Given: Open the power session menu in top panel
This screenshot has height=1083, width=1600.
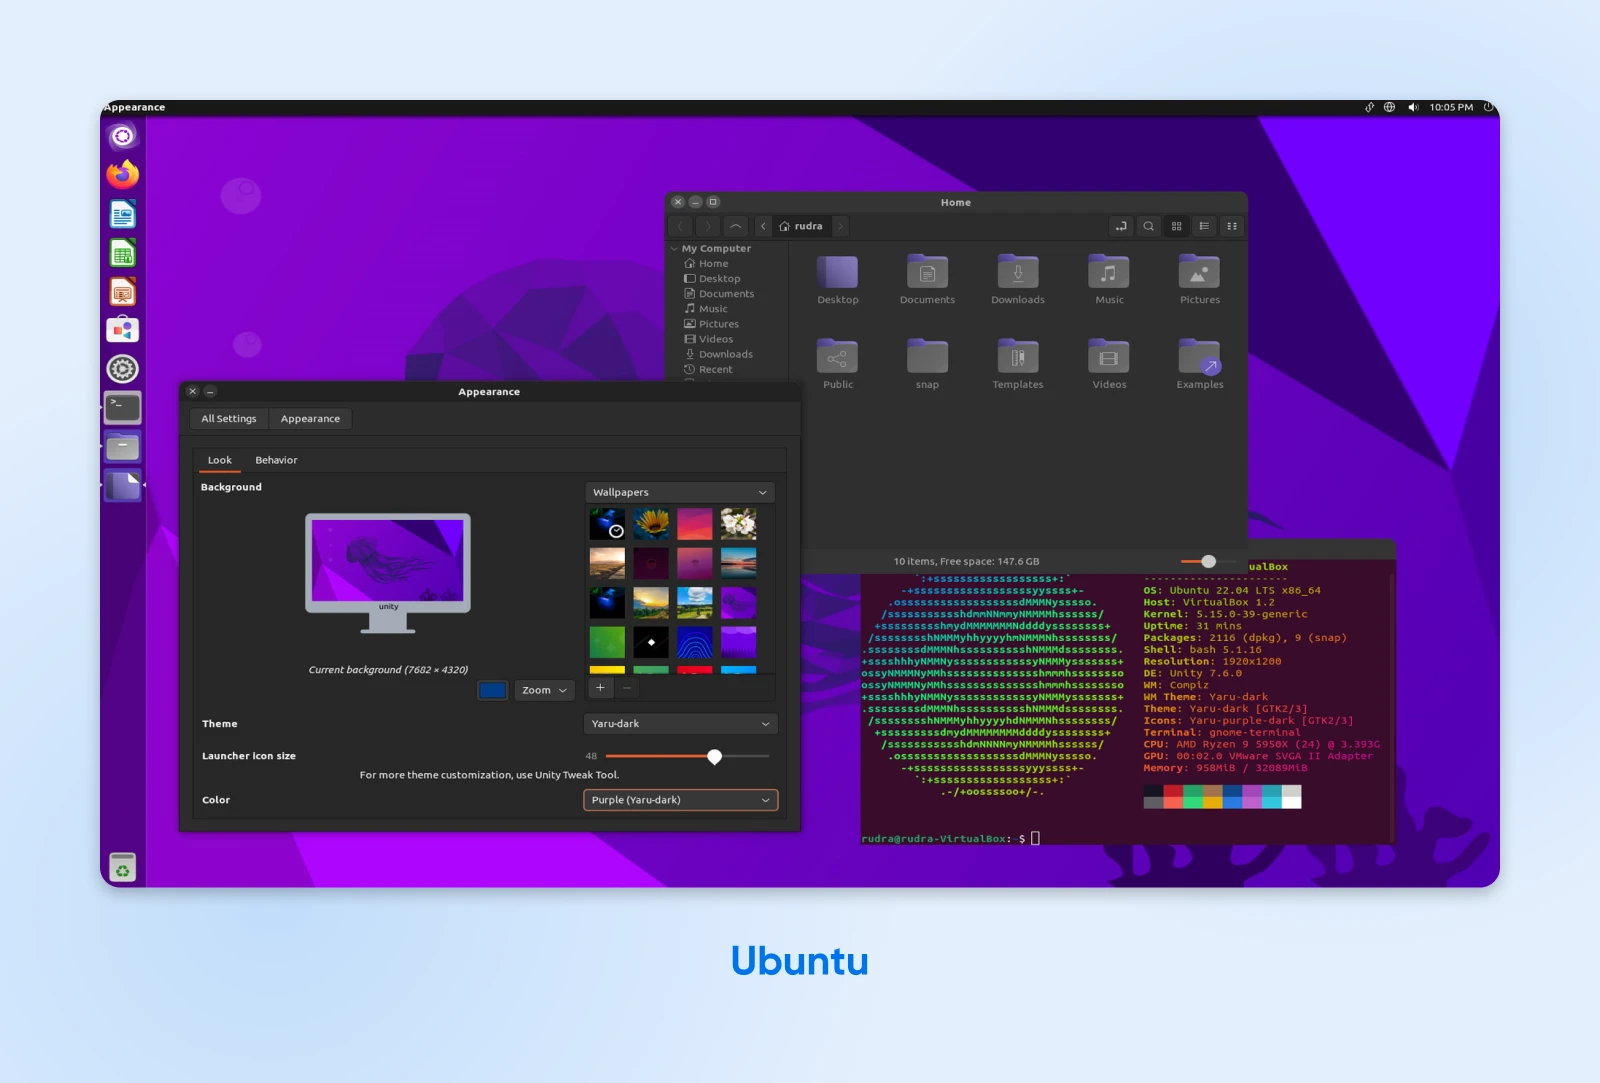Looking at the screenshot, I should (x=1488, y=107).
